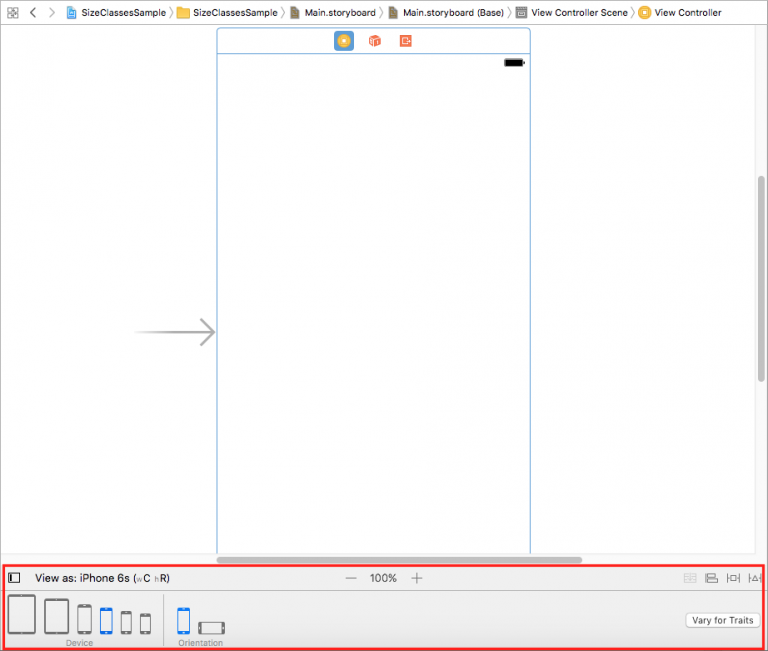The width and height of the screenshot is (768, 651).
Task: Choose the second iPad device icon
Action: click(x=56, y=616)
